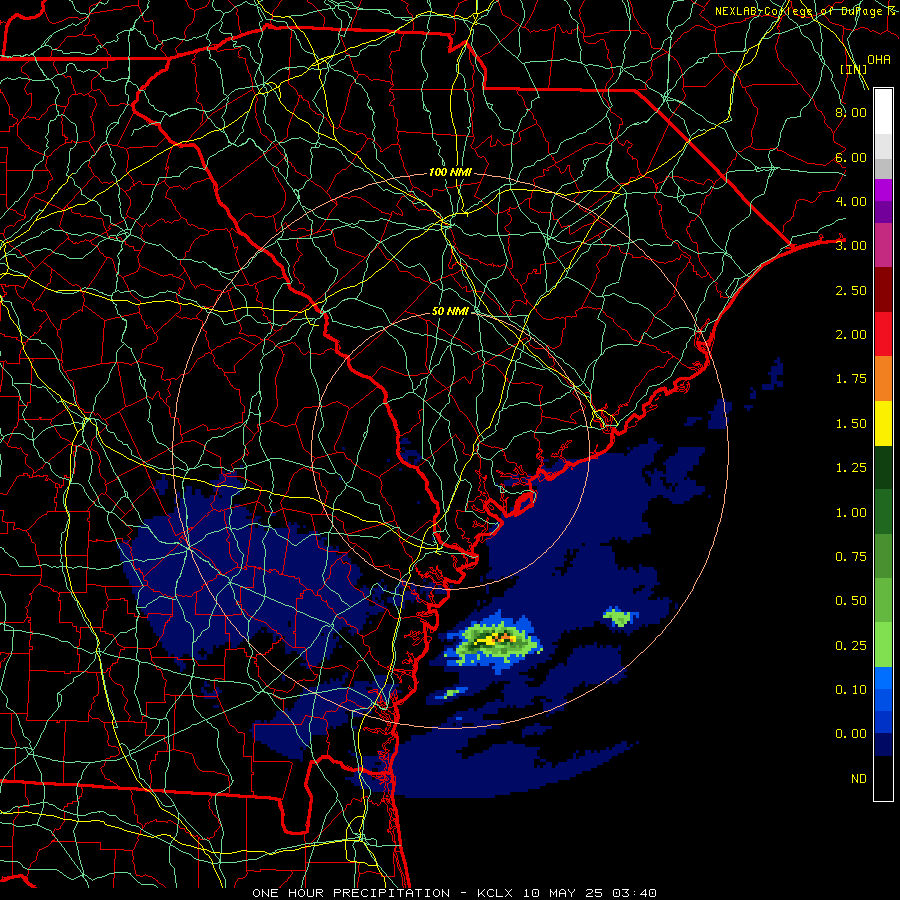Click the 0.75 legend value
The height and width of the screenshot is (900, 900).
coord(851,557)
